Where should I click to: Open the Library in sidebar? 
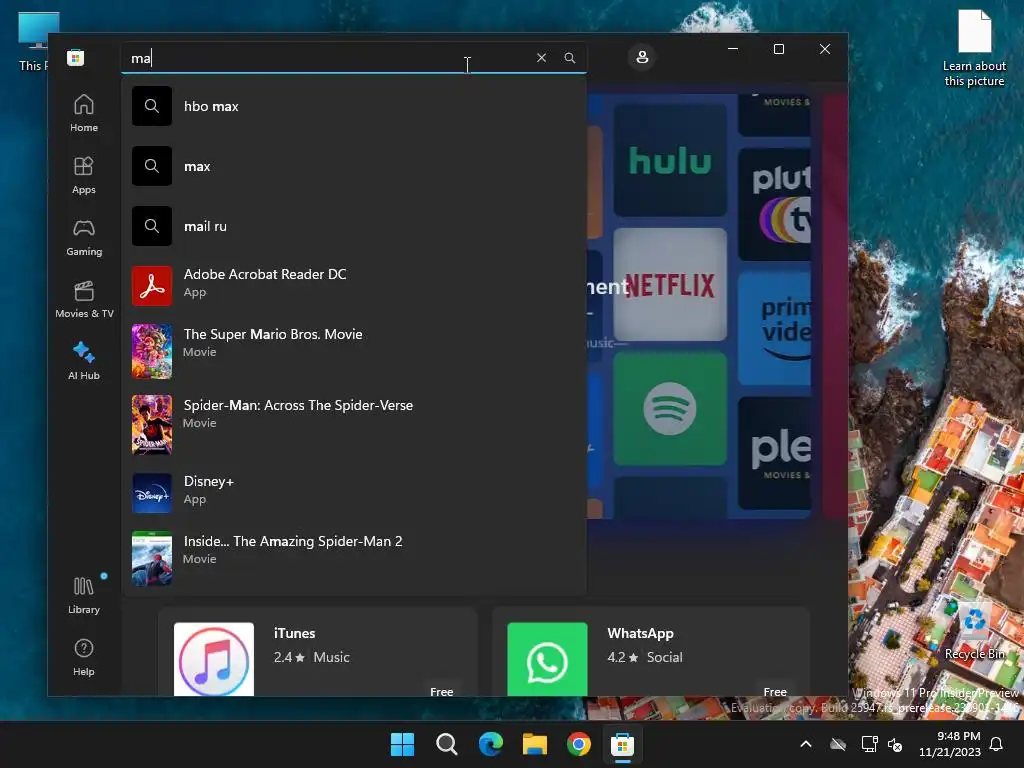point(84,595)
